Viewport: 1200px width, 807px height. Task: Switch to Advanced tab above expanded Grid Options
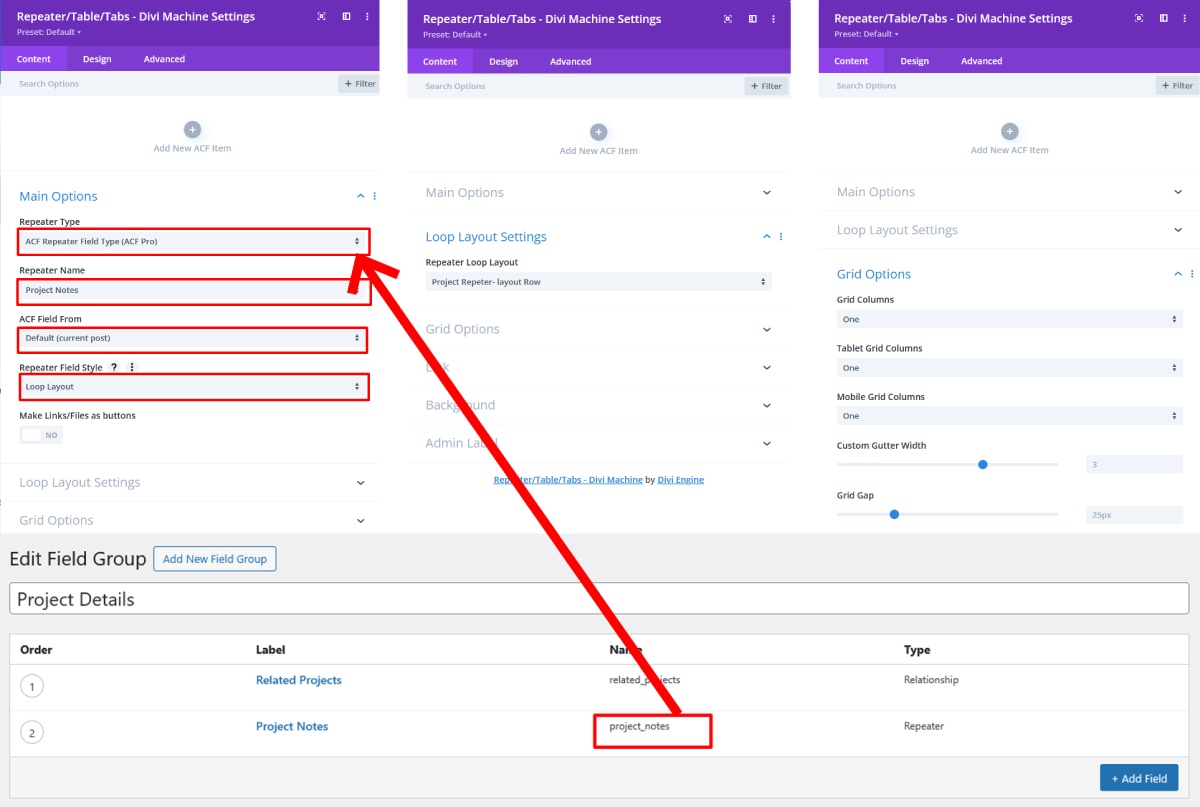click(981, 61)
